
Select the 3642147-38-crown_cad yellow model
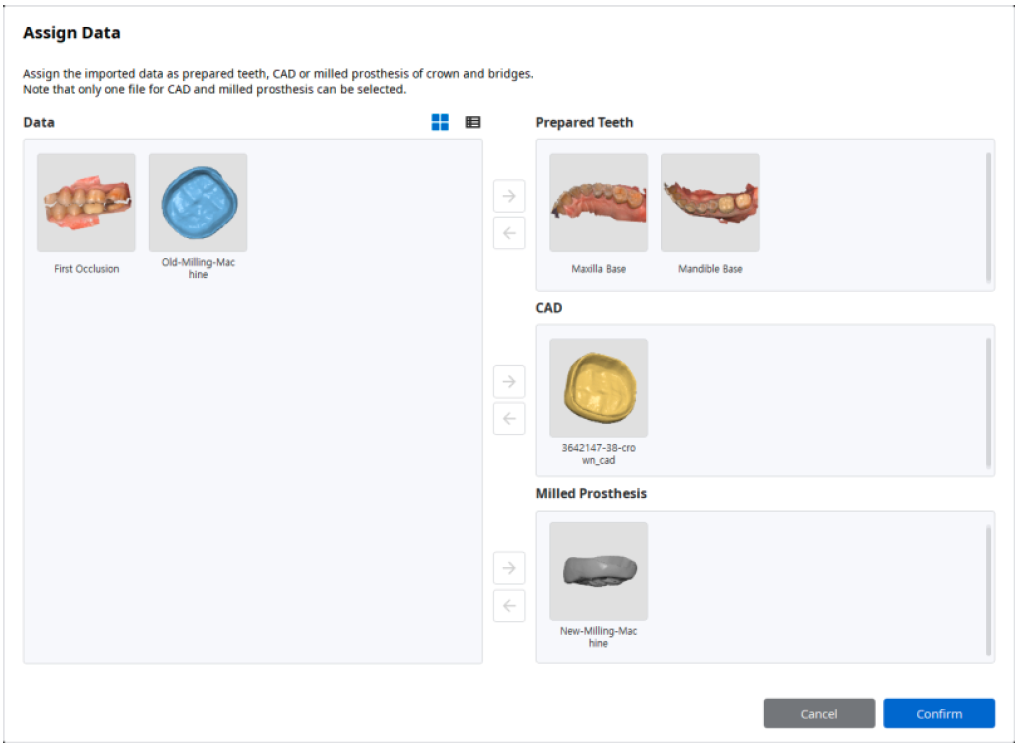tap(598, 388)
